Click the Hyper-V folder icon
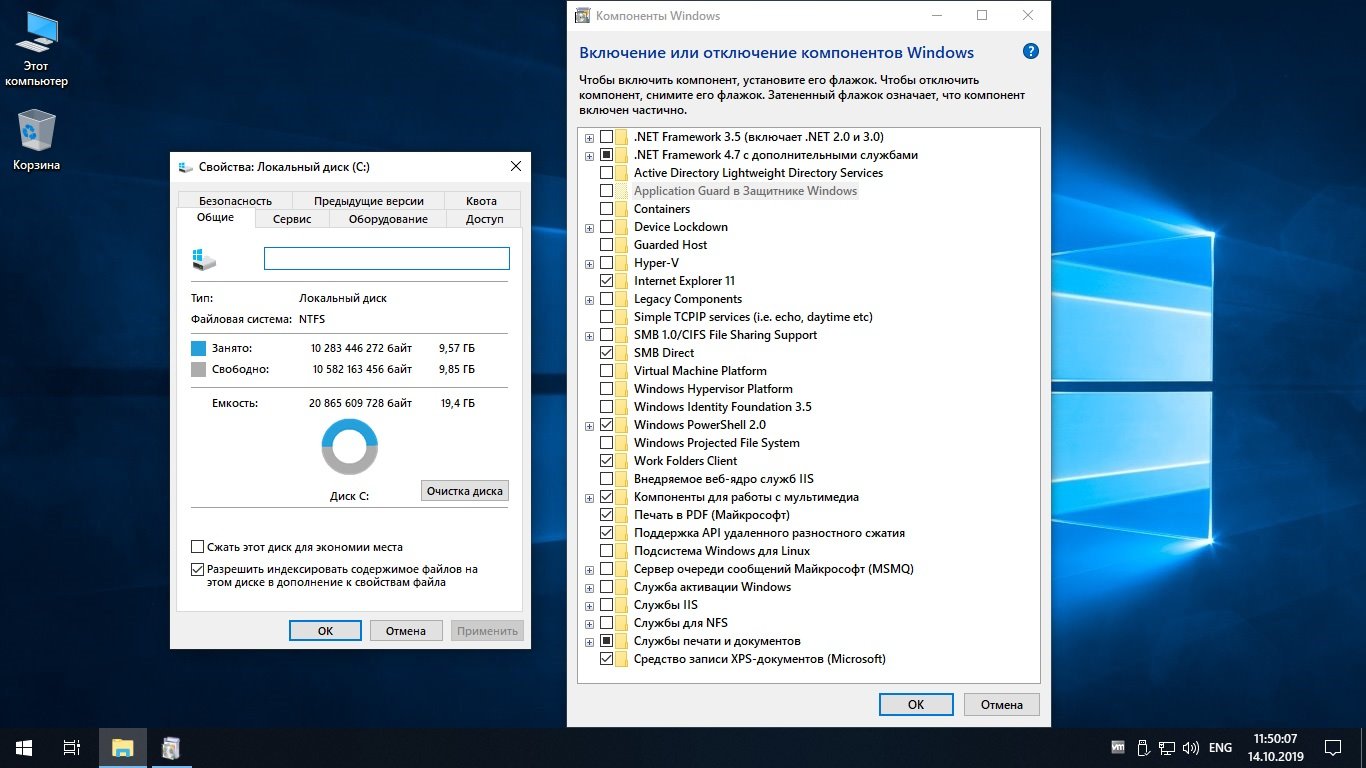This screenshot has width=1366, height=768. pos(622,263)
